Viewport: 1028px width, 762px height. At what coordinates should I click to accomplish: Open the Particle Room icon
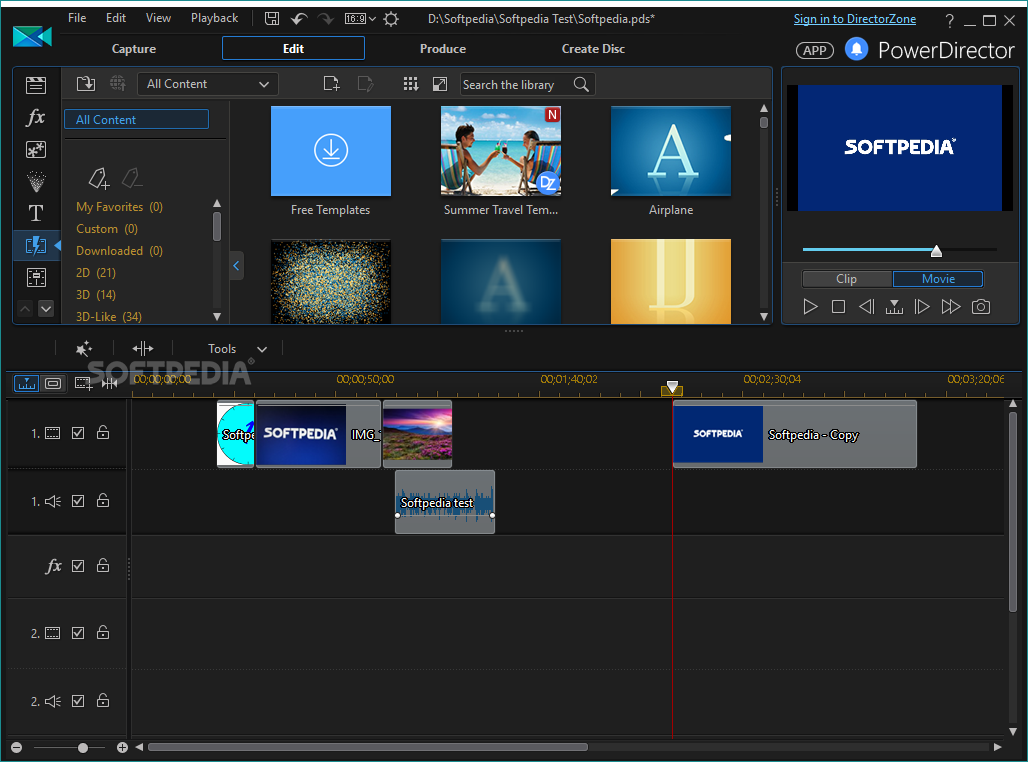[x=36, y=181]
